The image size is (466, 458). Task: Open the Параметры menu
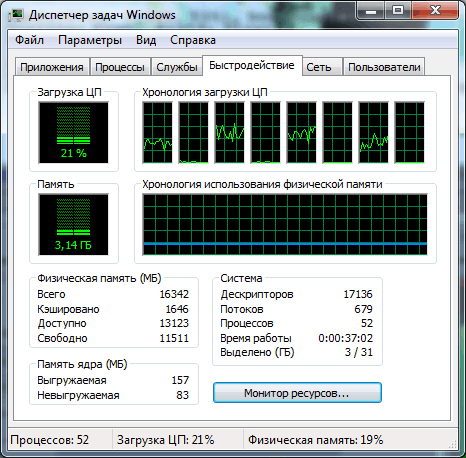tap(90, 40)
